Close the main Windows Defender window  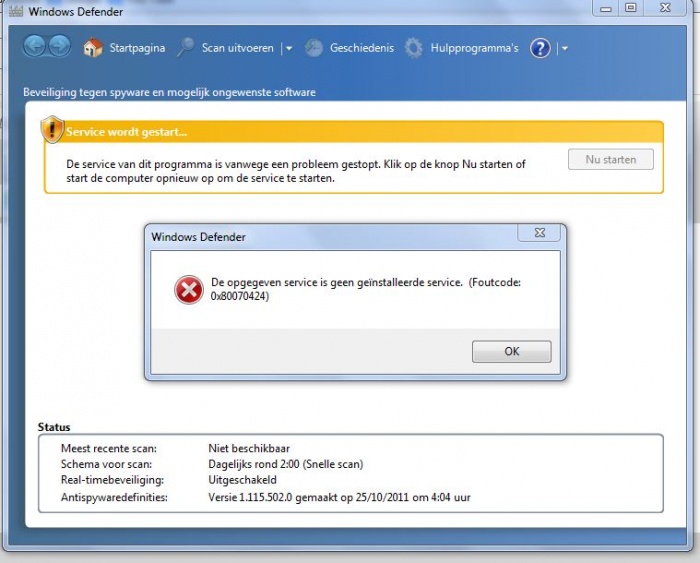point(665,8)
